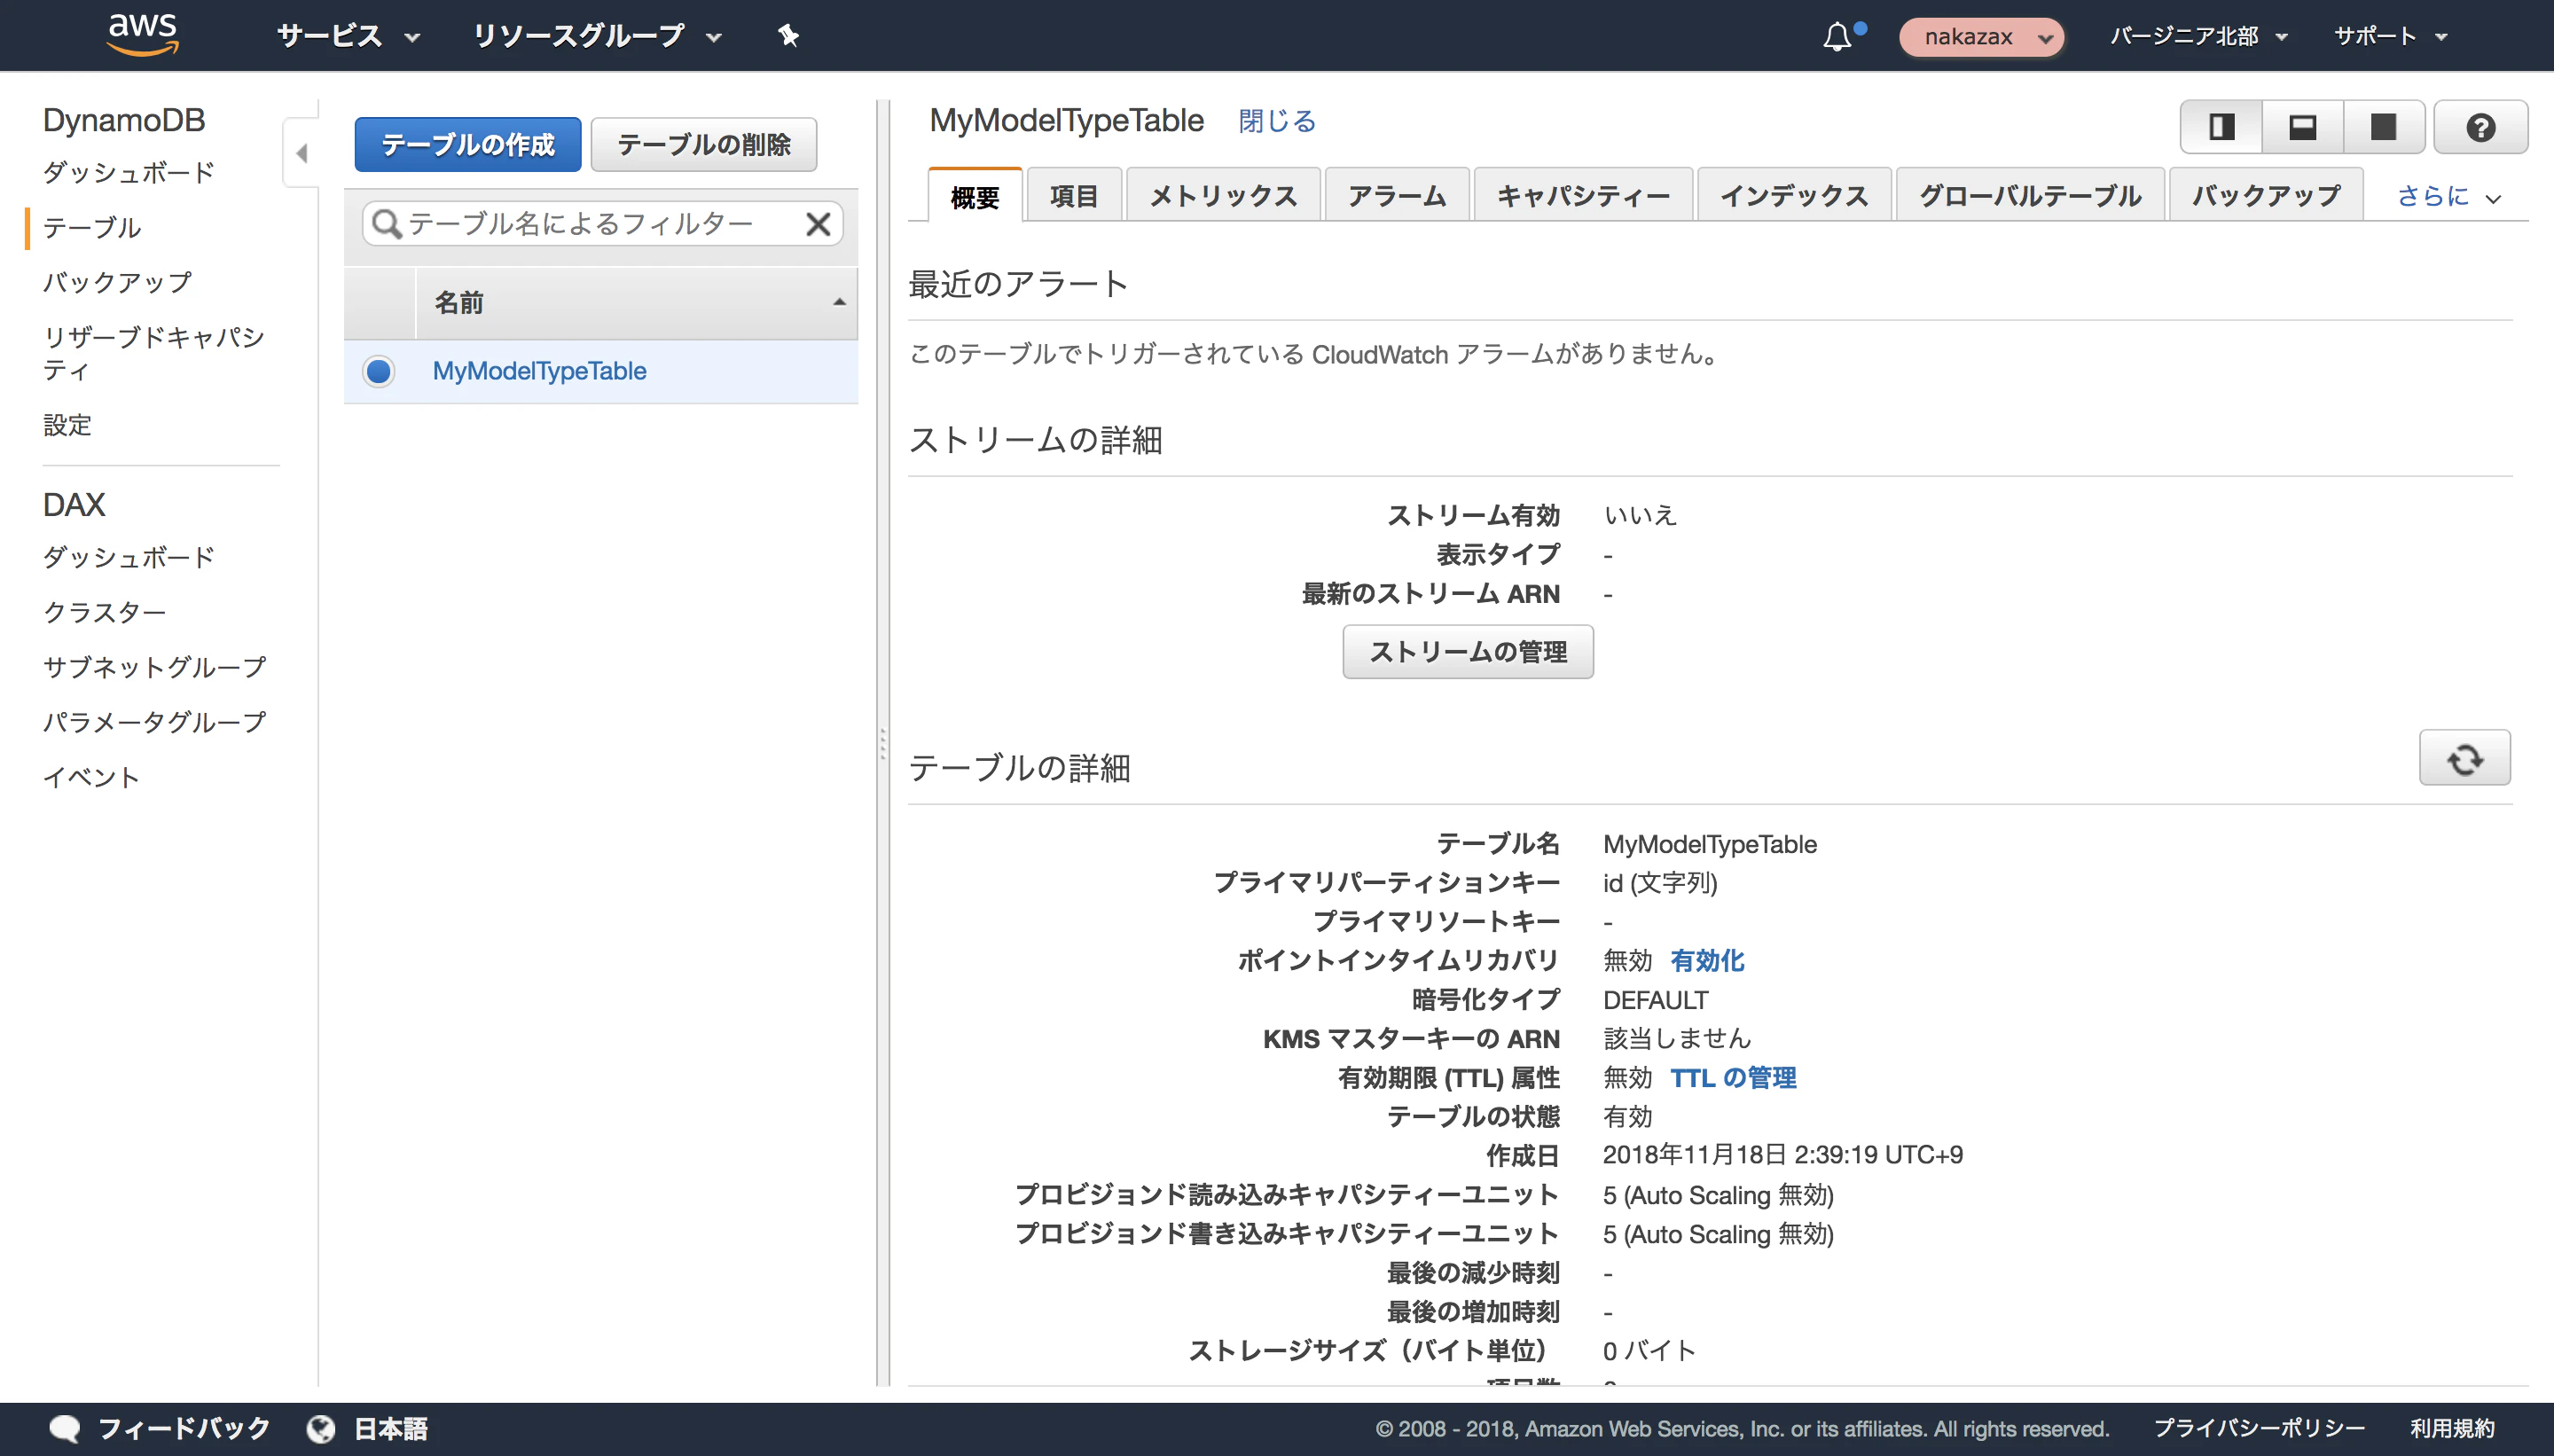Click the 閉じる link beside table title
The width and height of the screenshot is (2554, 1456).
click(x=1277, y=121)
